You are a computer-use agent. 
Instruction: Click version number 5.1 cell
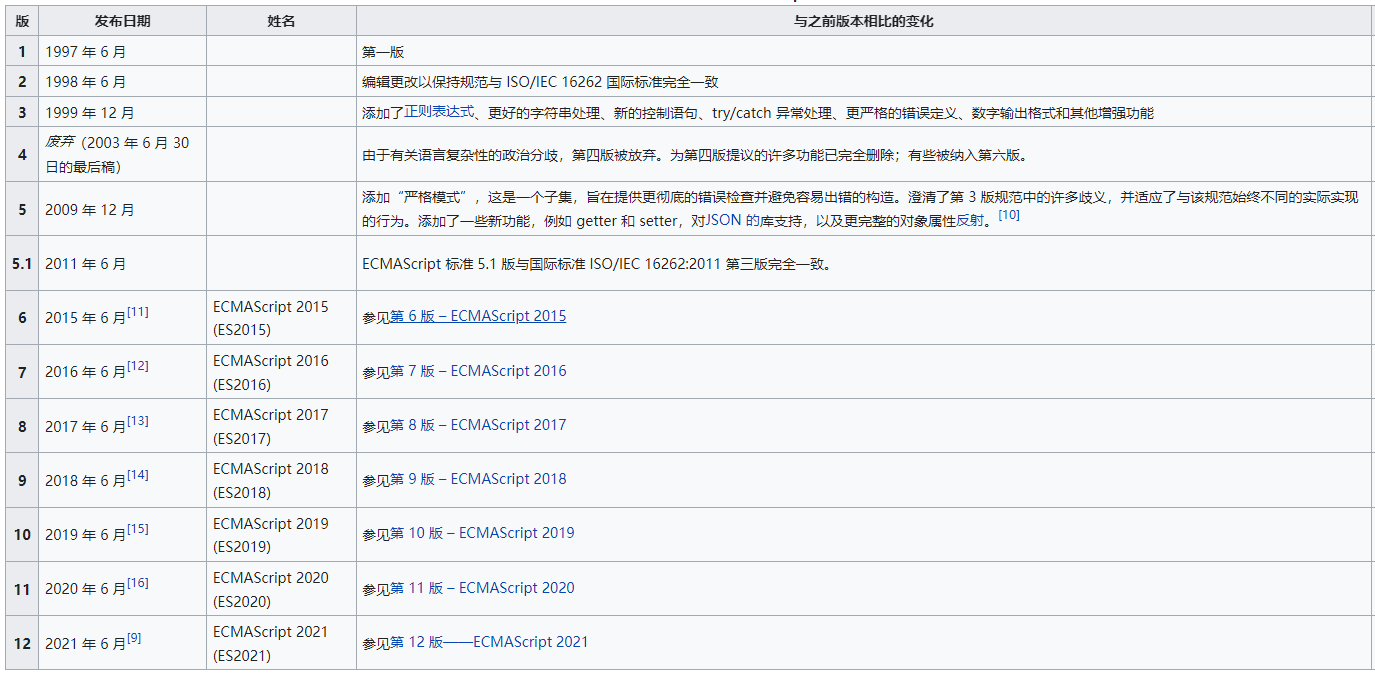(x=22, y=264)
